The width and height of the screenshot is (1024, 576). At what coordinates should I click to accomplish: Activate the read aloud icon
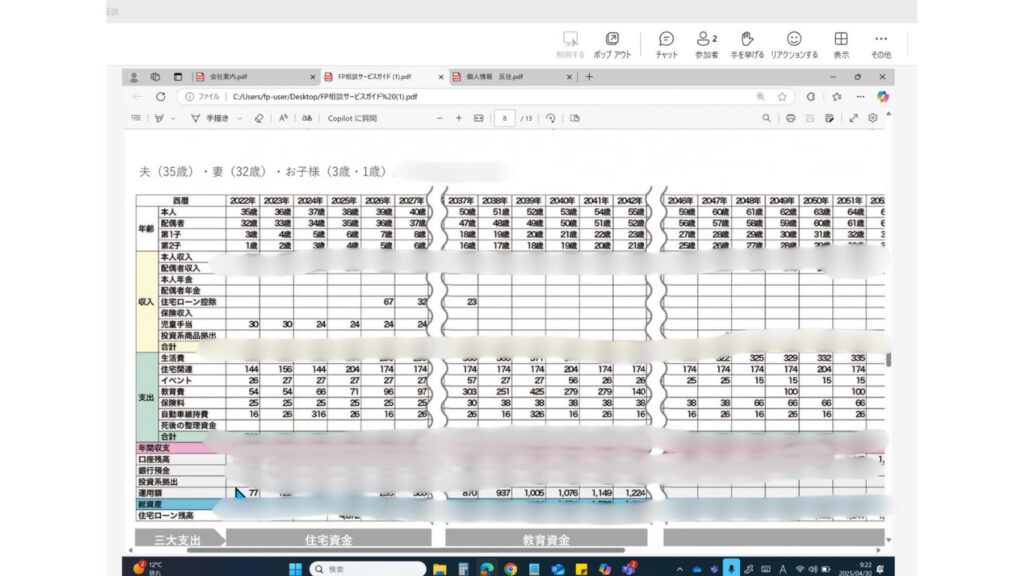tap(283, 118)
